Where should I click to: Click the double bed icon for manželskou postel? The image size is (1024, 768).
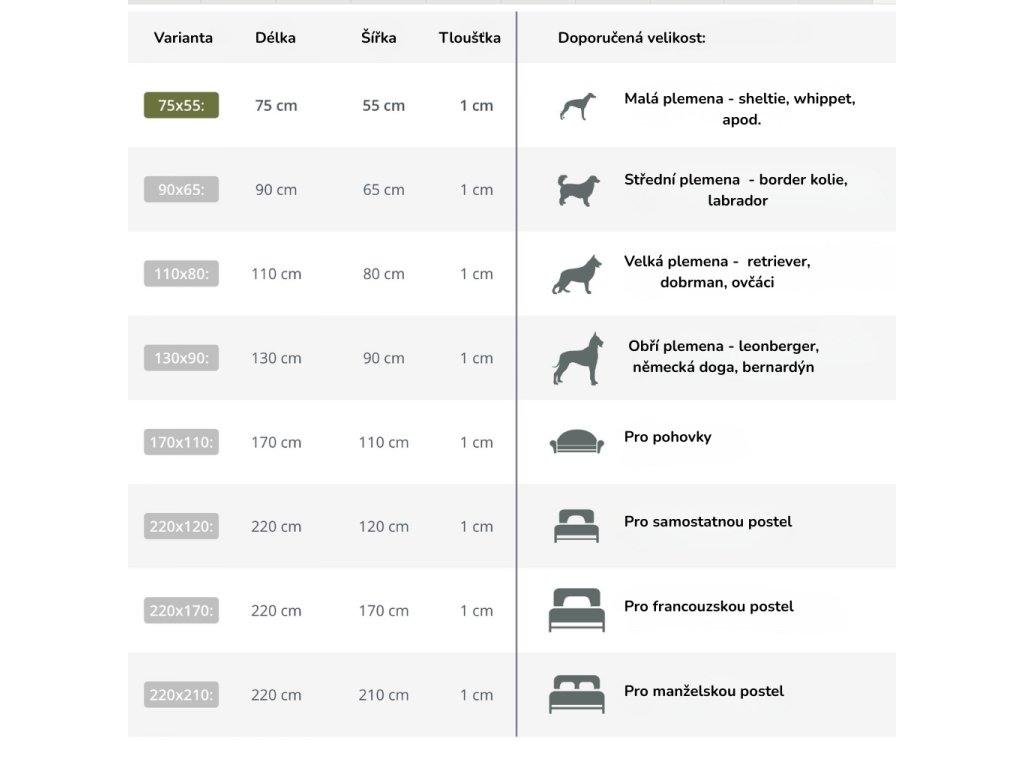pyautogui.click(x=577, y=694)
